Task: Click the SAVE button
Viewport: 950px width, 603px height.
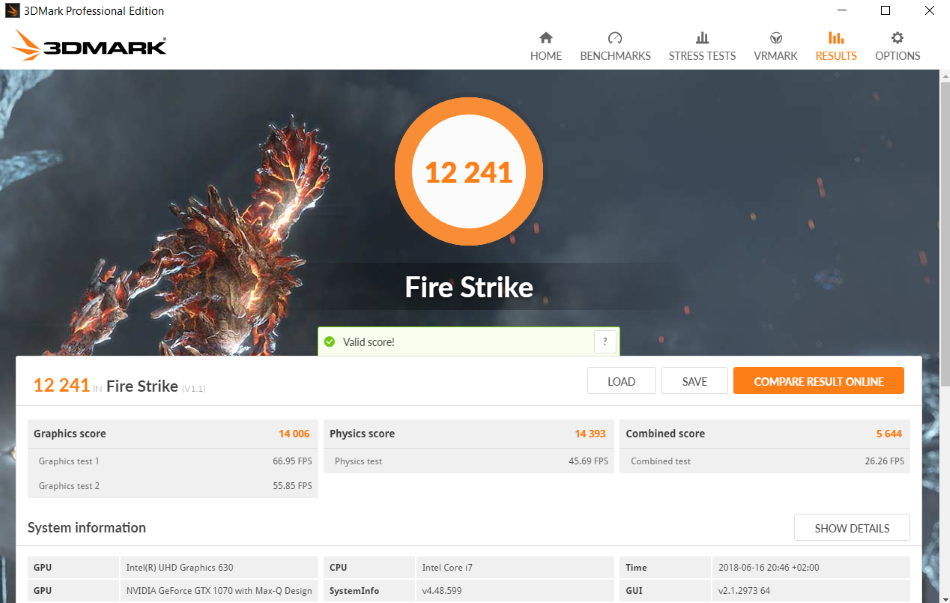Action: pyautogui.click(x=694, y=381)
